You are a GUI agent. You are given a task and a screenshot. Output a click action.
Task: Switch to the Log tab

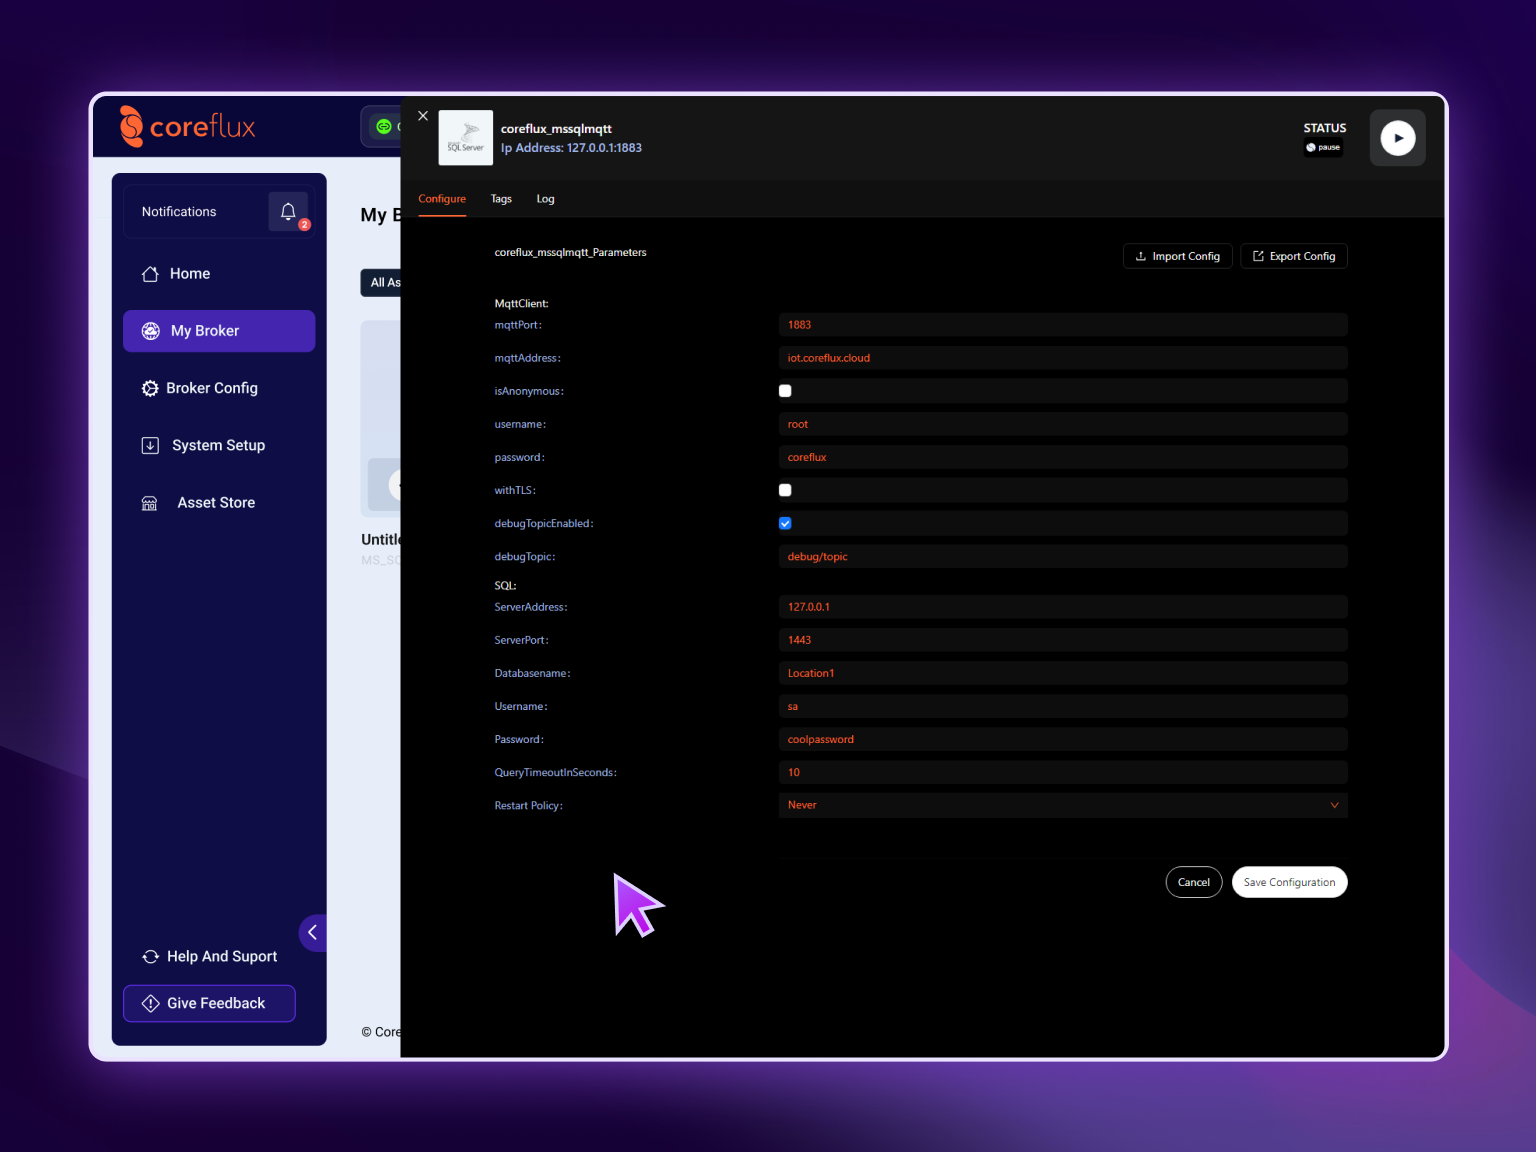545,199
